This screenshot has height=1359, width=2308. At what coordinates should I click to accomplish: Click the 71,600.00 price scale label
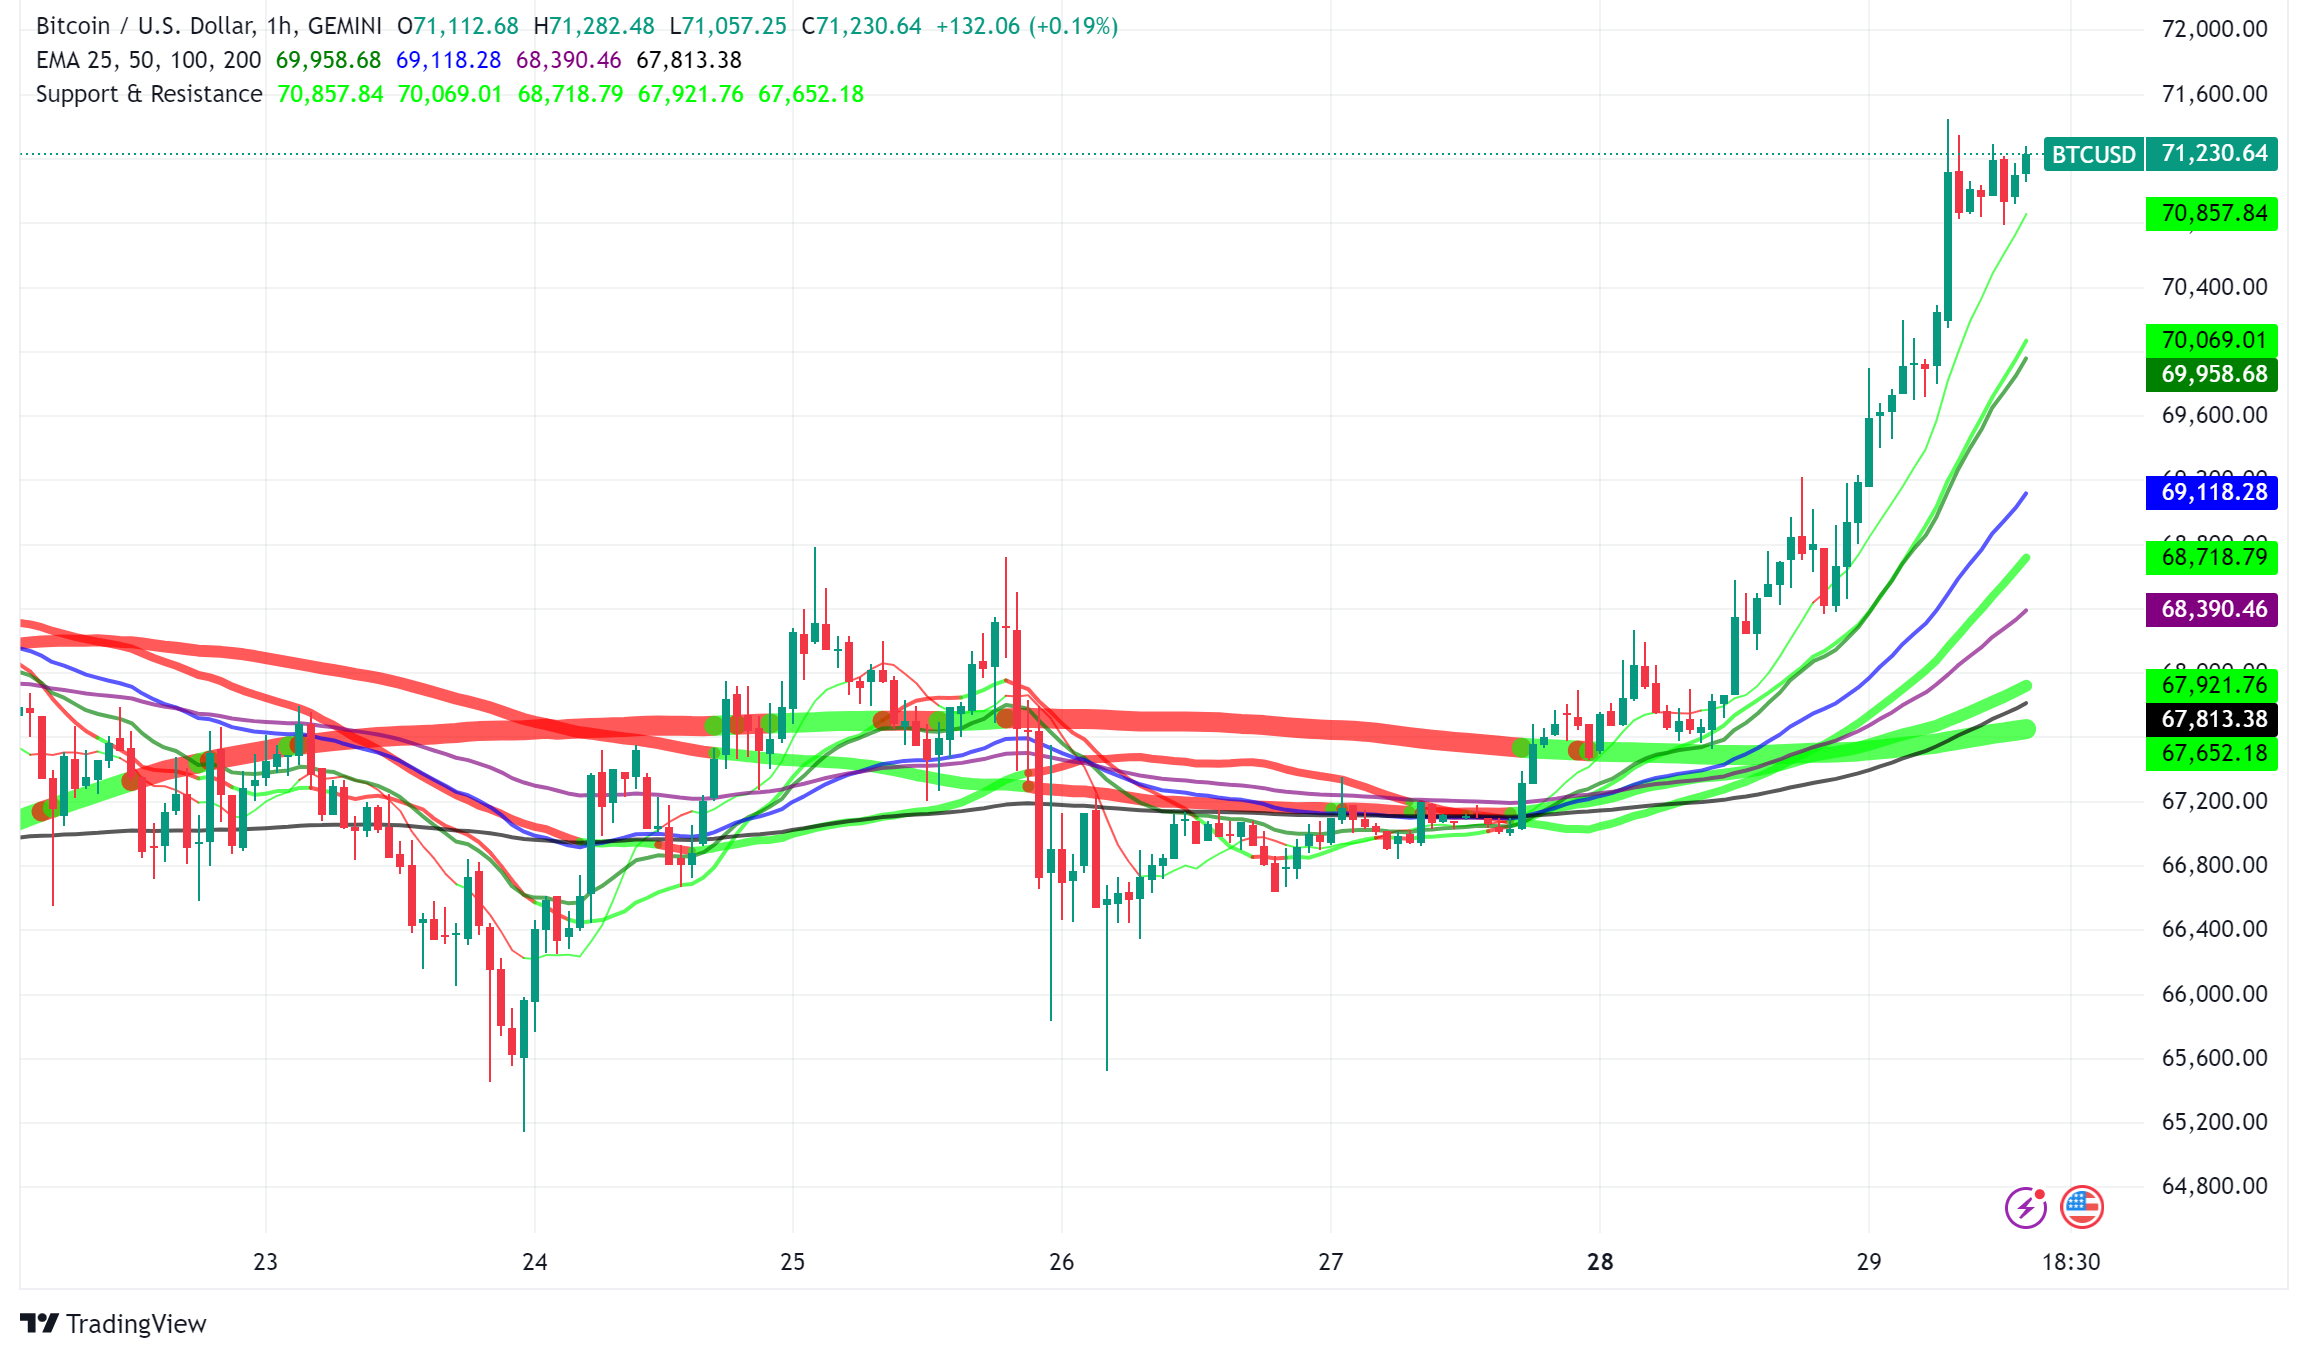click(x=2215, y=94)
